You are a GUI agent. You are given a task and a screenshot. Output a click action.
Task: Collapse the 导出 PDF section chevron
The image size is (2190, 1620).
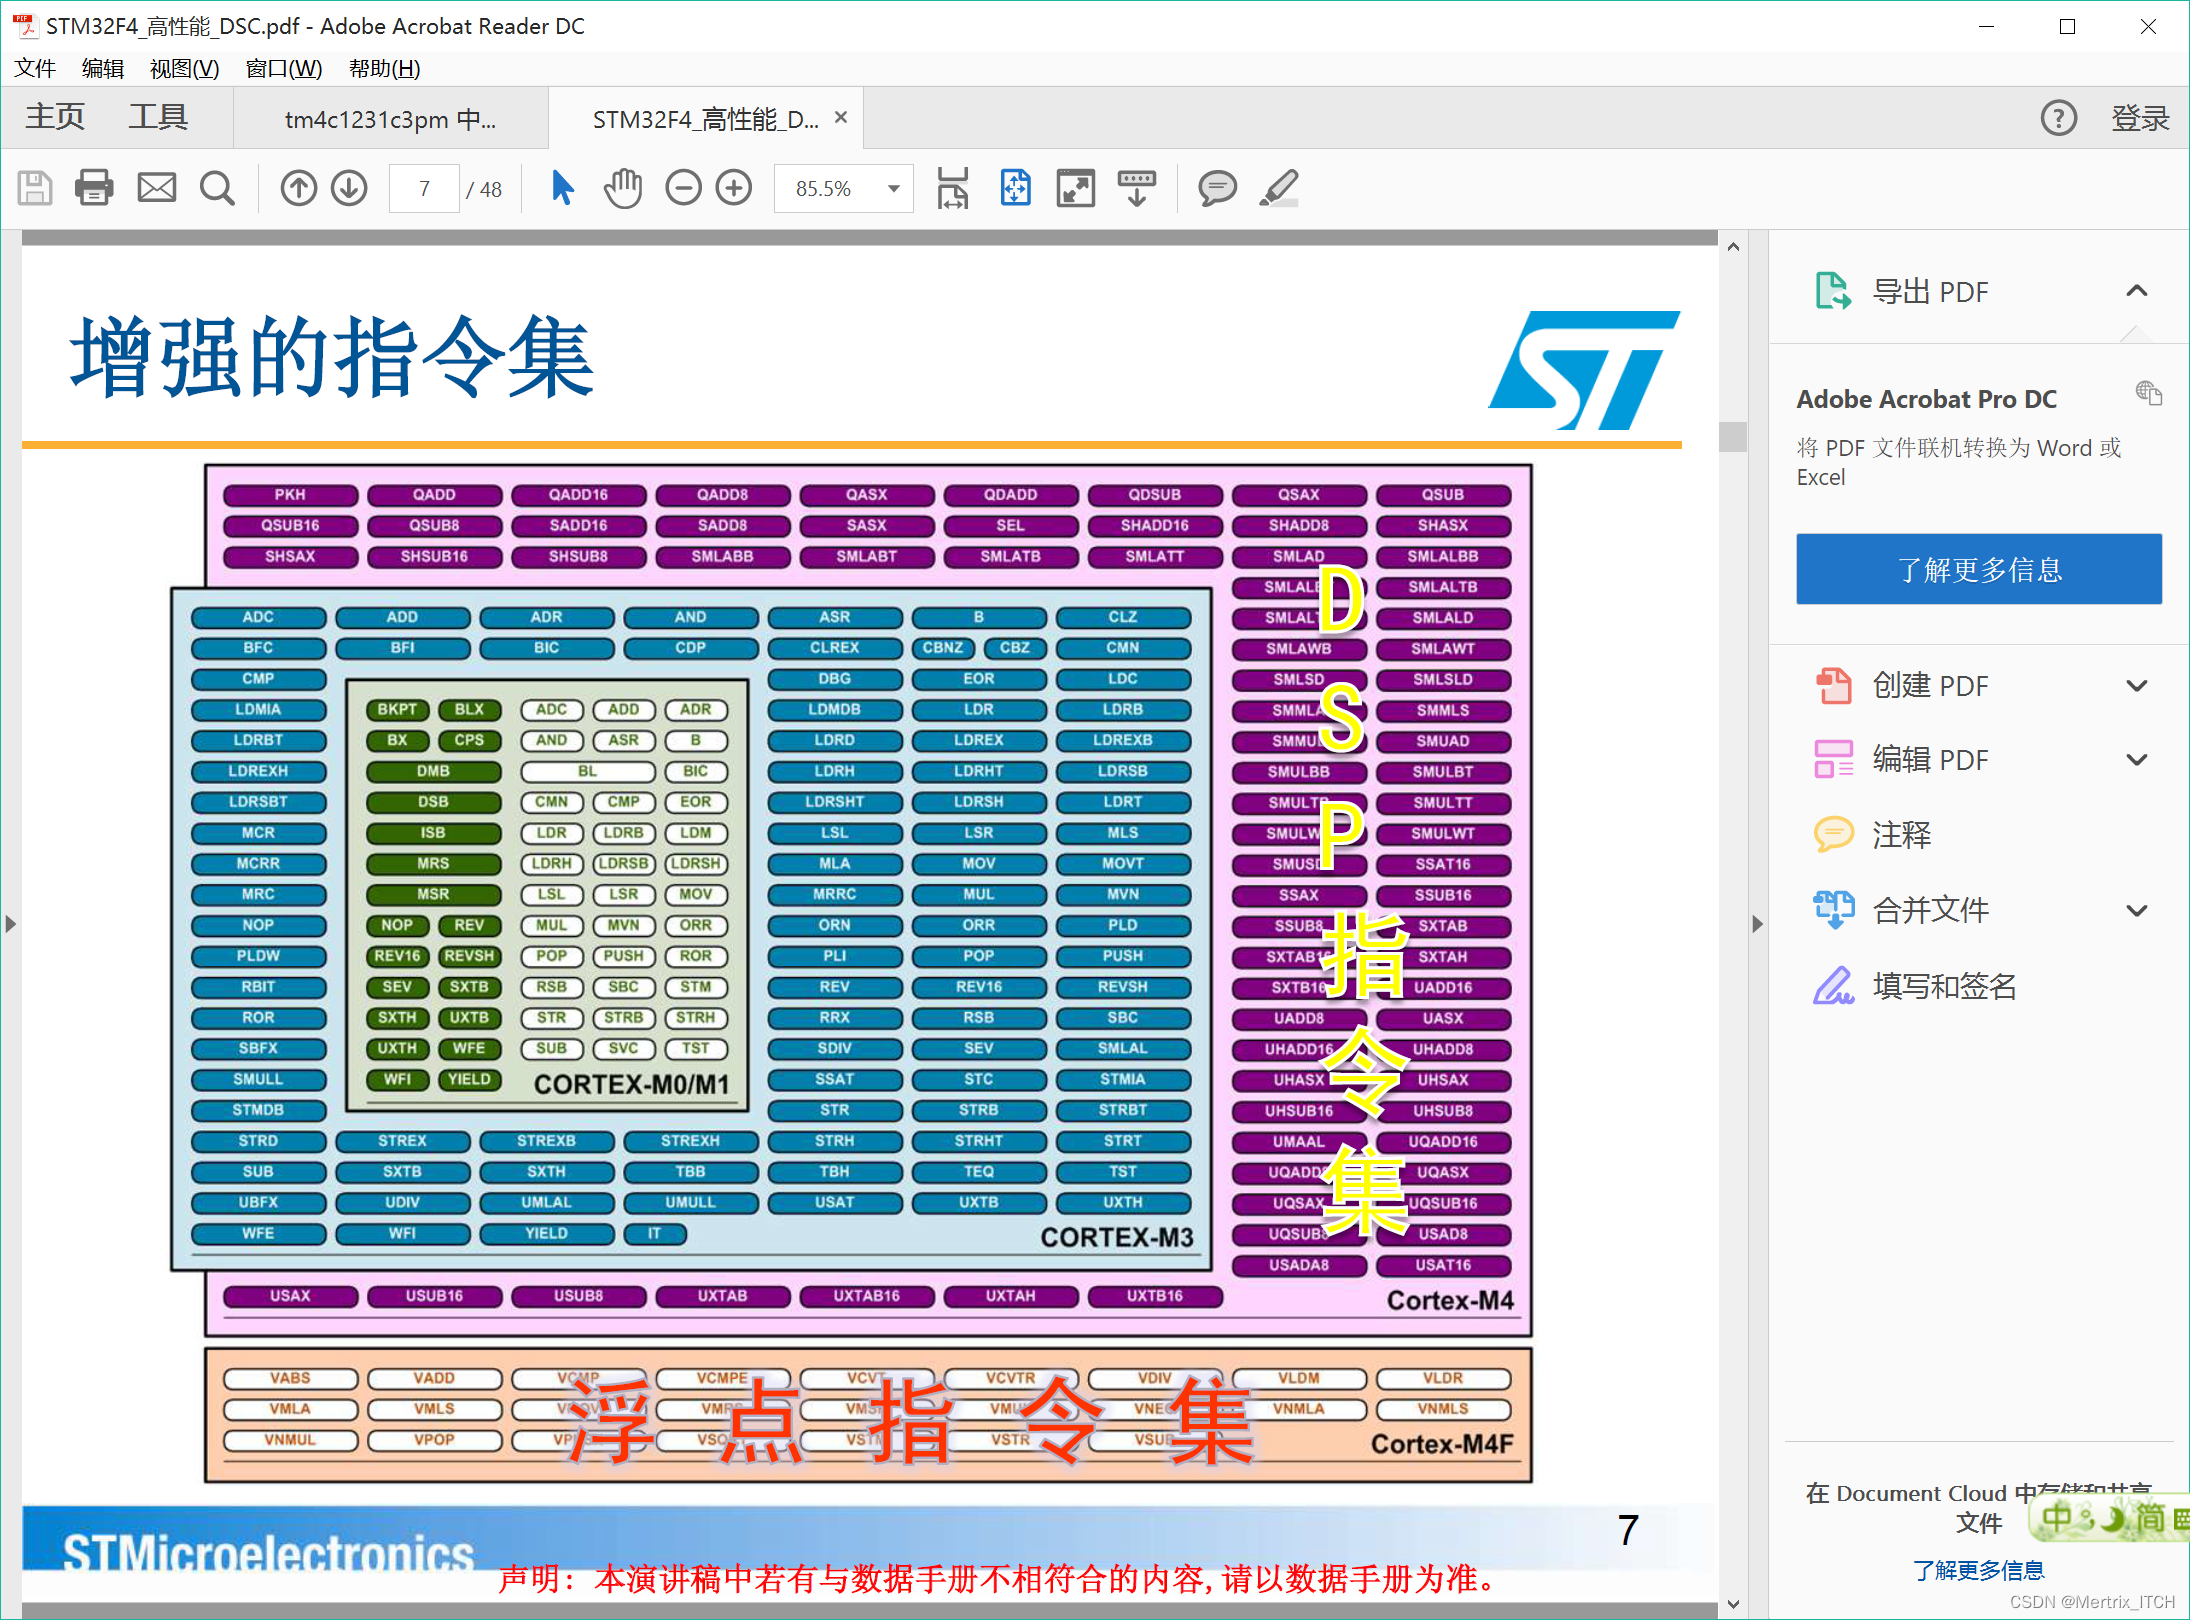coord(2137,291)
